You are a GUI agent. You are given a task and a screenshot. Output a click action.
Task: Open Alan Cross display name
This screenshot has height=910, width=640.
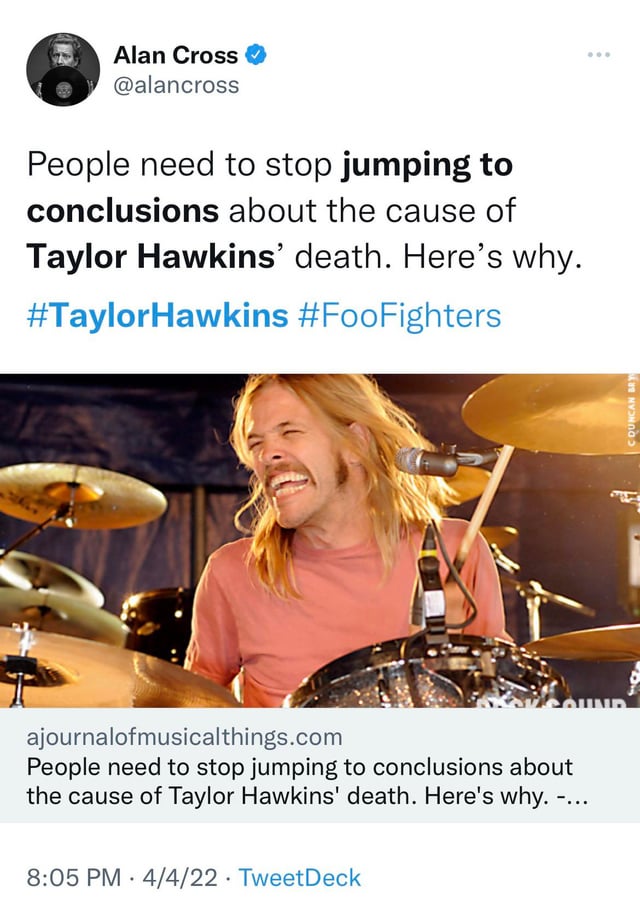[176, 55]
